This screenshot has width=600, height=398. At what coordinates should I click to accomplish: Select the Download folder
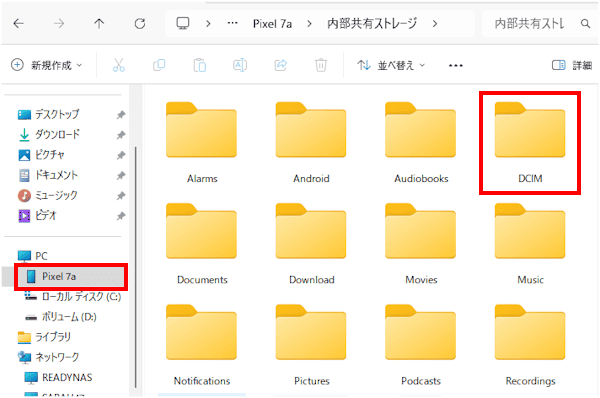tap(311, 245)
